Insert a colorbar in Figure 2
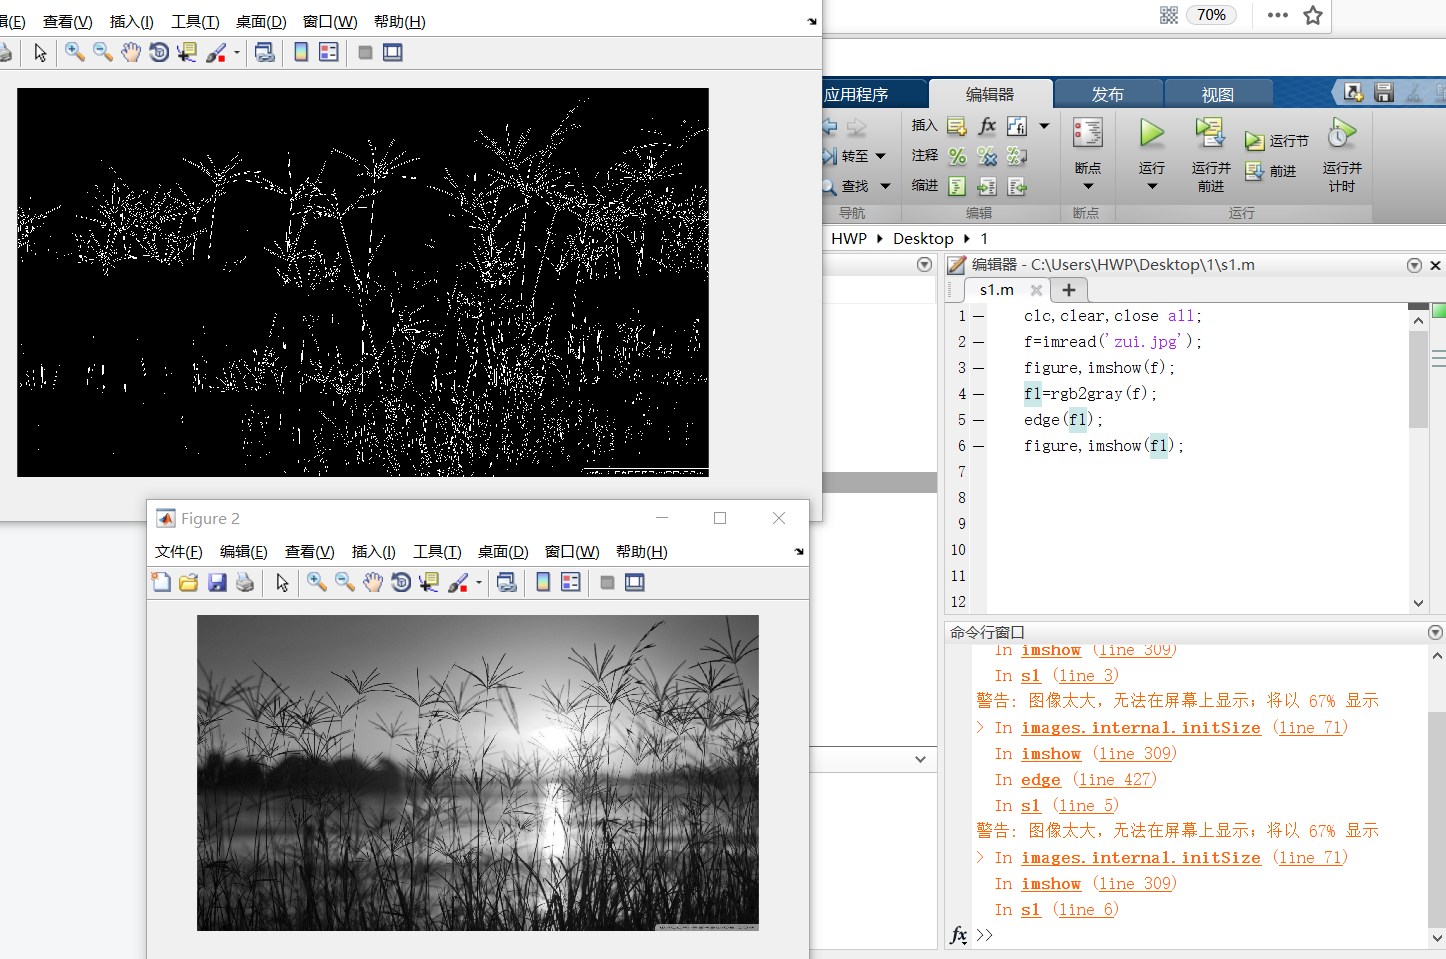This screenshot has height=959, width=1446. tap(543, 582)
